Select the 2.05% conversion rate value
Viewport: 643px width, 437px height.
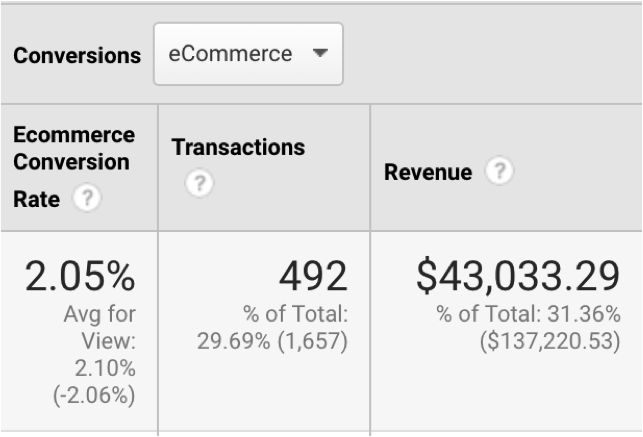click(80, 276)
